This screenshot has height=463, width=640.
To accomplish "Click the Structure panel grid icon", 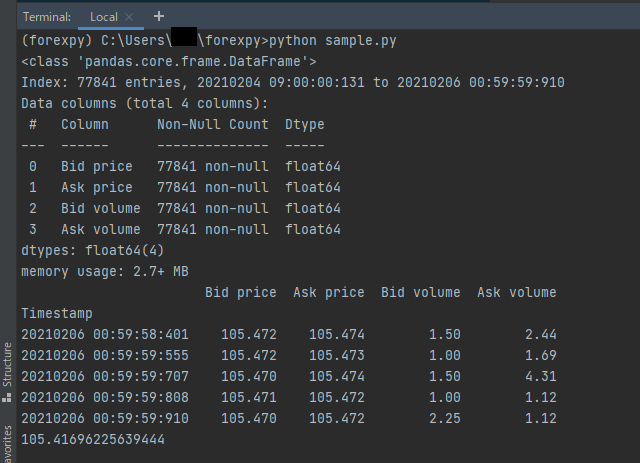I will [x=8, y=405].
